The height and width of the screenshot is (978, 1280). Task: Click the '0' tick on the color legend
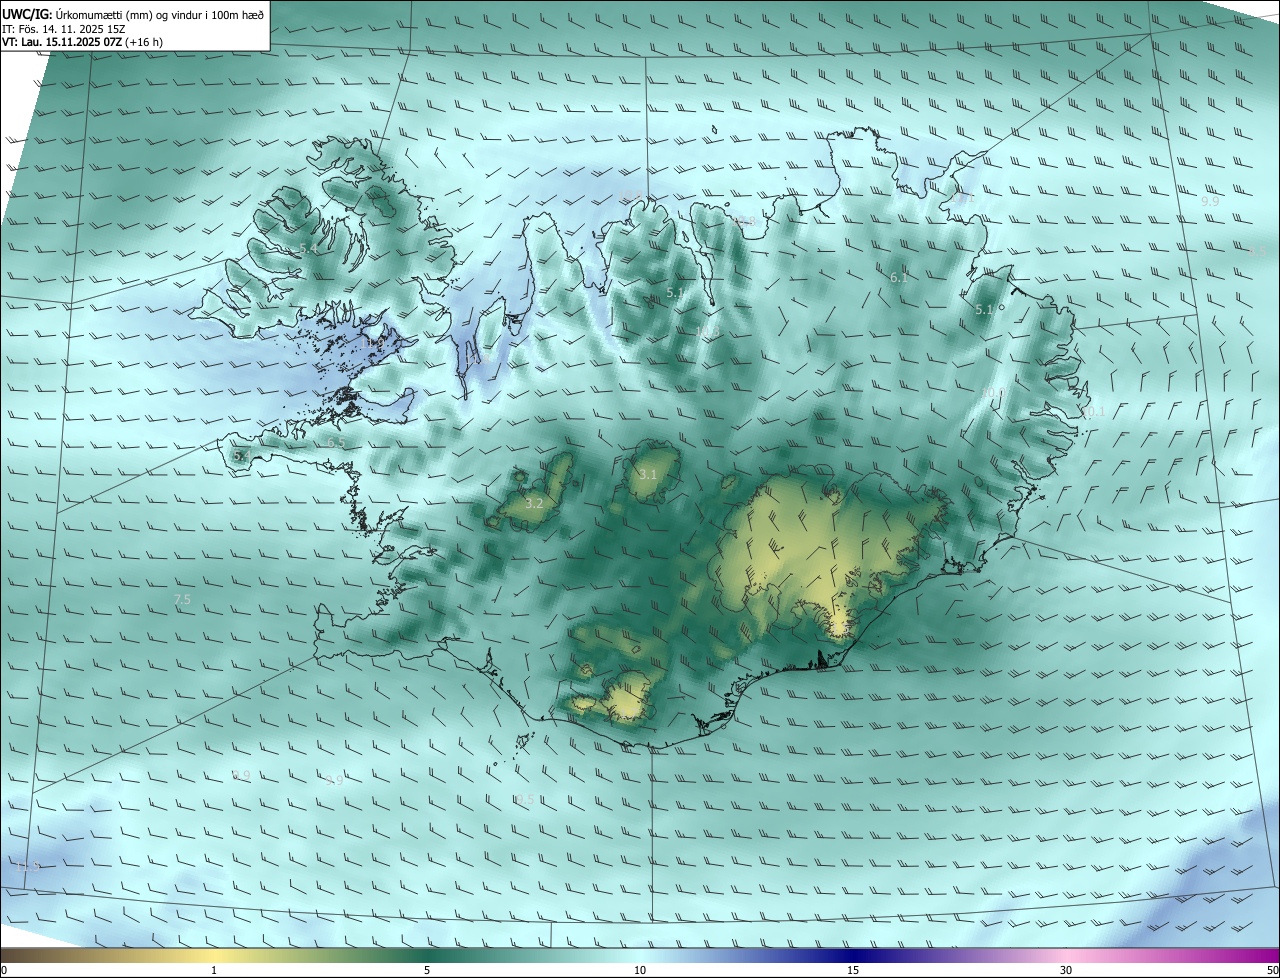coord(4,970)
